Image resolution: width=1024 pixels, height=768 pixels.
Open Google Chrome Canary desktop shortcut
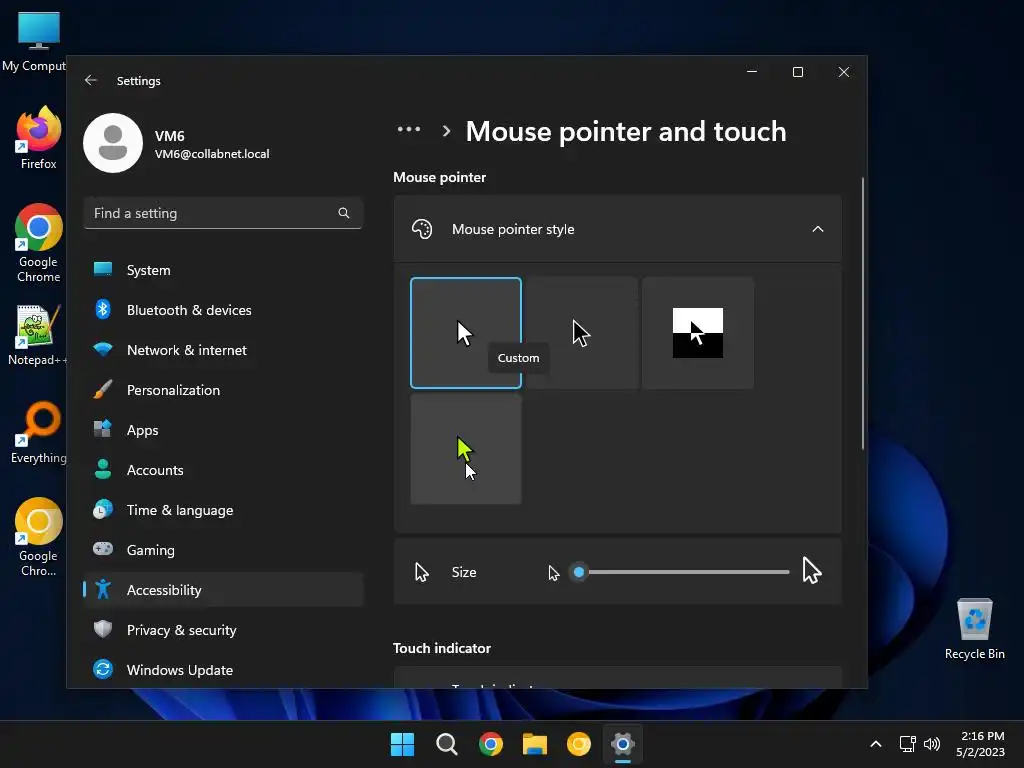(39, 537)
